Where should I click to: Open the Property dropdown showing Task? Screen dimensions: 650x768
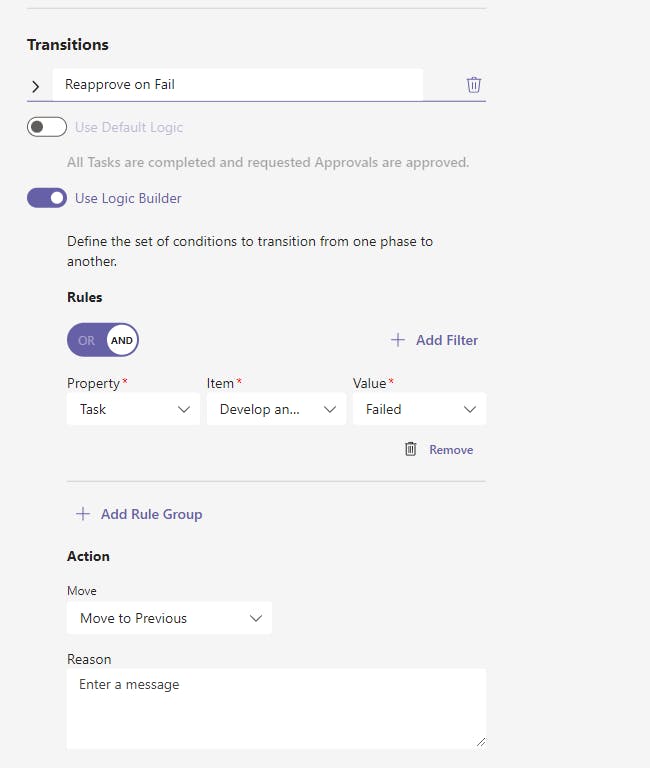point(133,409)
